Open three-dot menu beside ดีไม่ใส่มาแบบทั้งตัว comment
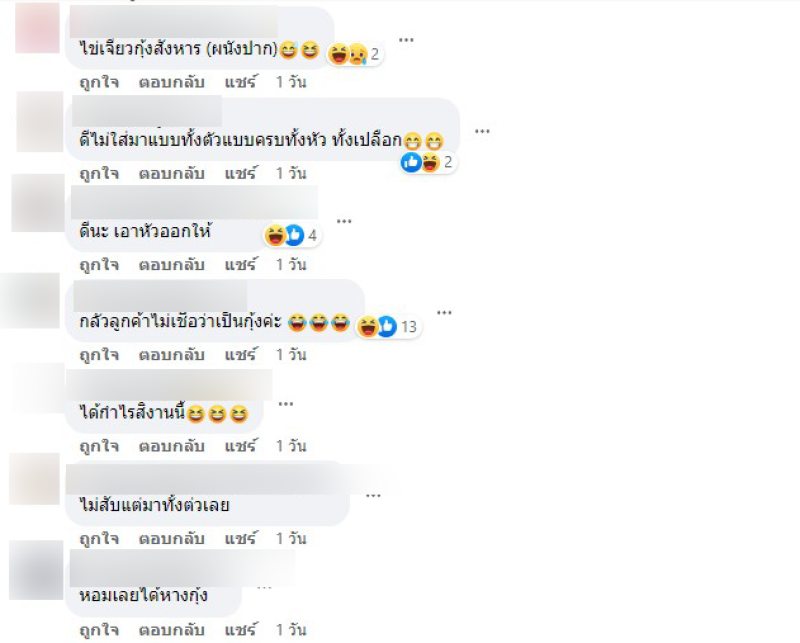This screenshot has height=643, width=800. [x=482, y=132]
